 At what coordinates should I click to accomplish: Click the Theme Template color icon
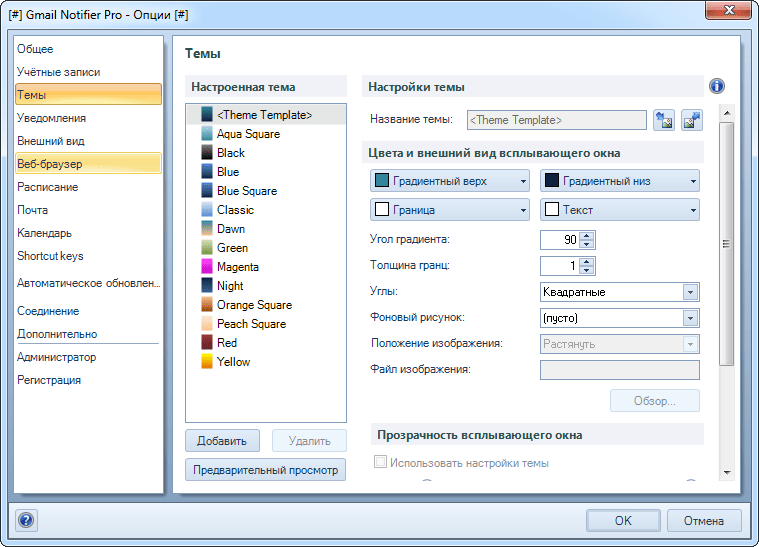click(207, 114)
